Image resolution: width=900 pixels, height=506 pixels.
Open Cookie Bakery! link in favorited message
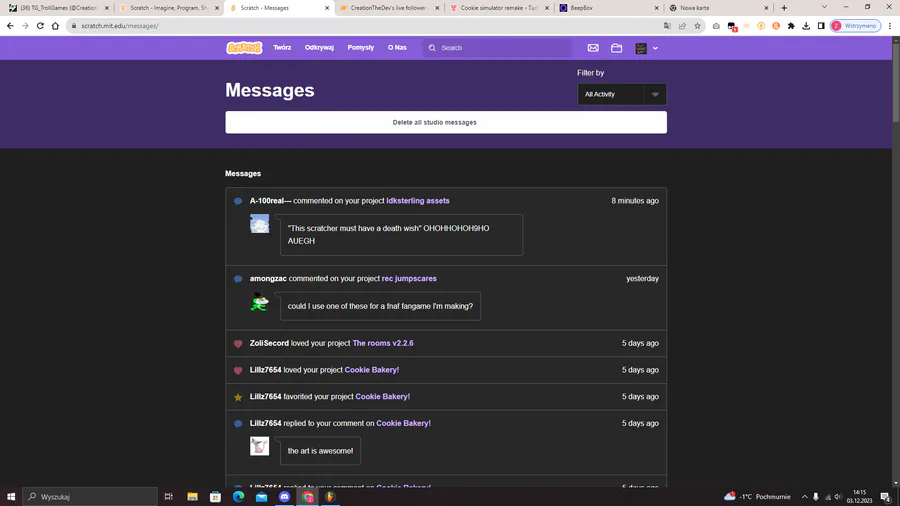tap(383, 396)
